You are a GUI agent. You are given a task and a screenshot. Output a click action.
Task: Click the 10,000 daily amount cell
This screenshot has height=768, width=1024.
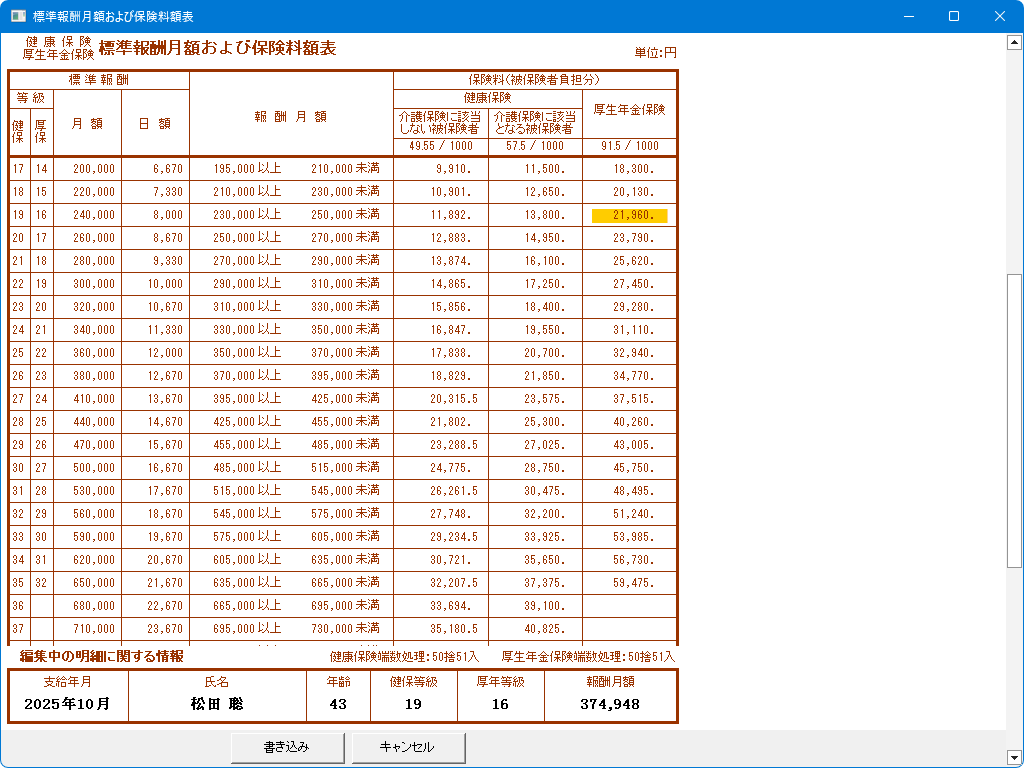[155, 284]
